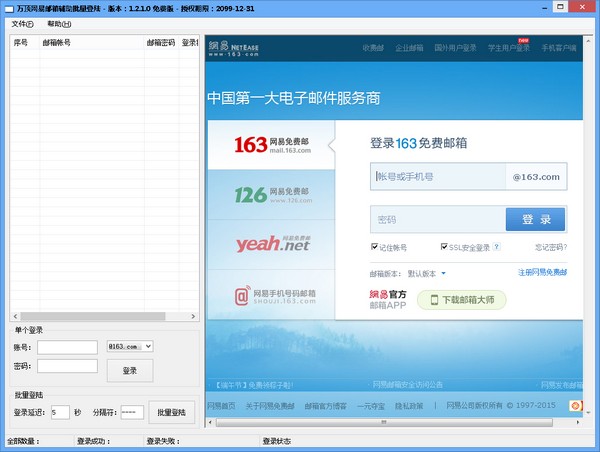Click the orange badge icon in footer
This screenshot has width=600, height=452.
tap(576, 406)
